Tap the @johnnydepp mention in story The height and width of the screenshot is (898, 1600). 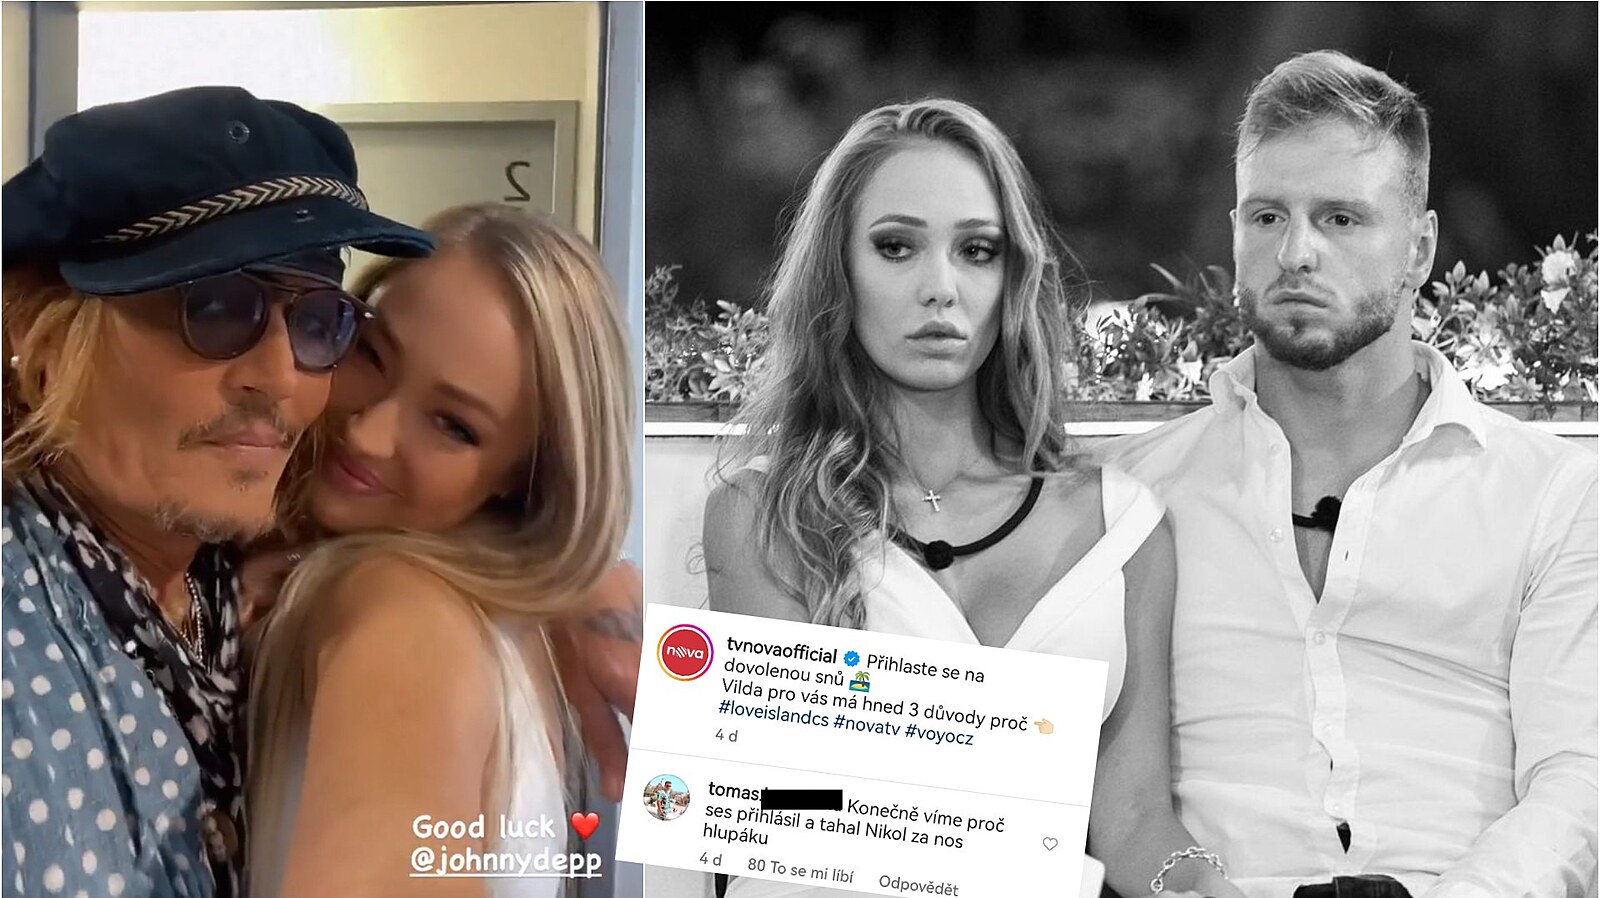[506, 861]
